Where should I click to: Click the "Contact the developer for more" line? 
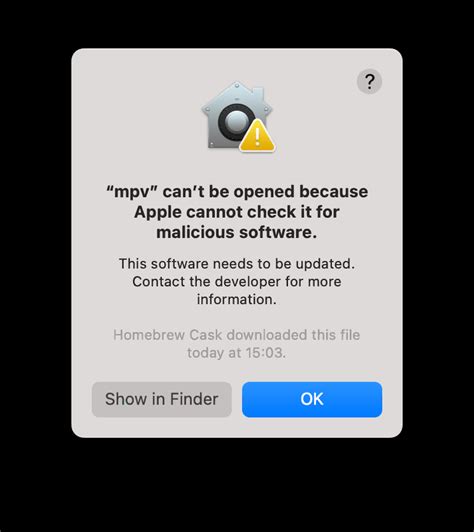coord(237,282)
